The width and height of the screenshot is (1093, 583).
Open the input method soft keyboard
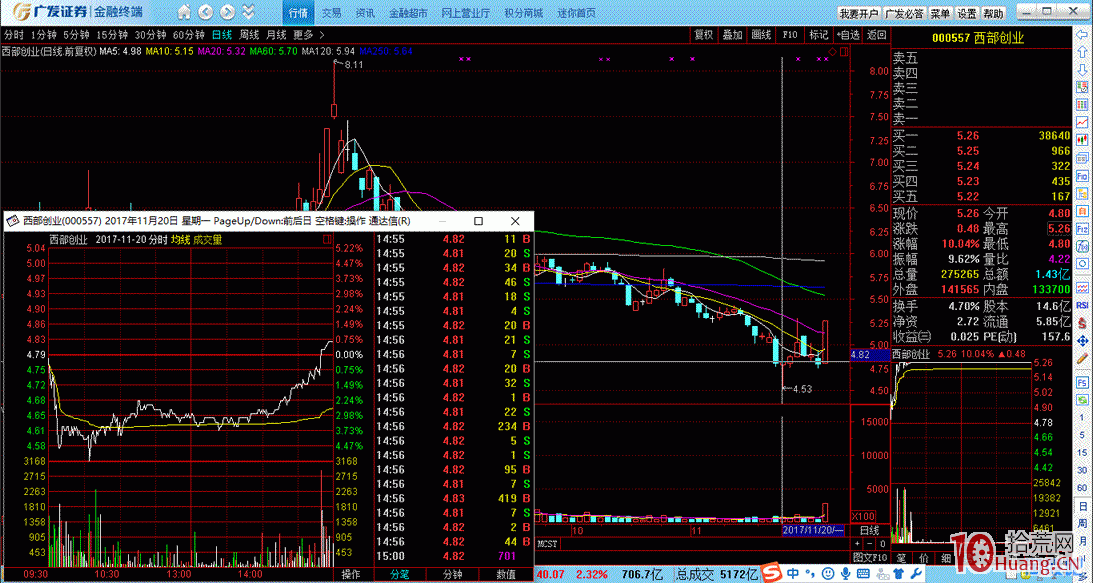(862, 574)
